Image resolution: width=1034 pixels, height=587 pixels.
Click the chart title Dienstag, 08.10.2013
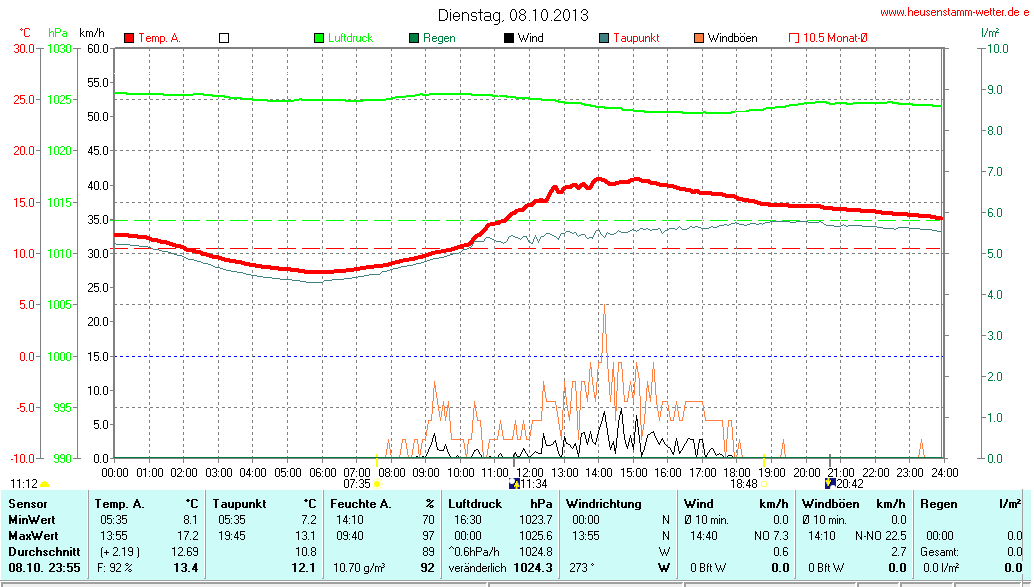(513, 15)
